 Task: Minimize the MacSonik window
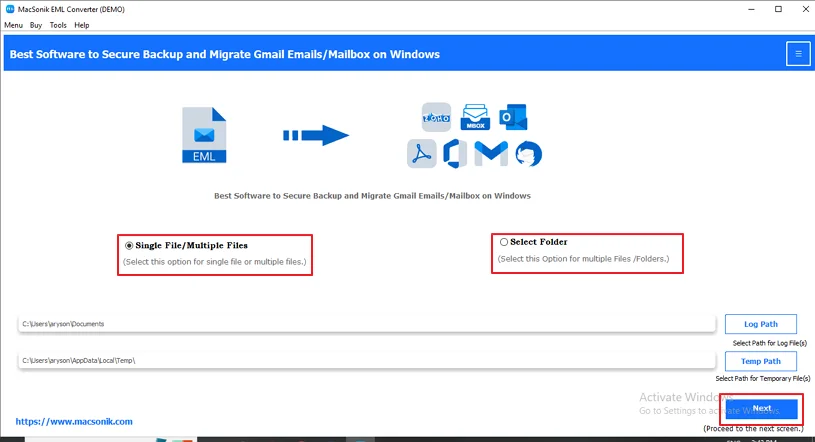click(x=752, y=9)
